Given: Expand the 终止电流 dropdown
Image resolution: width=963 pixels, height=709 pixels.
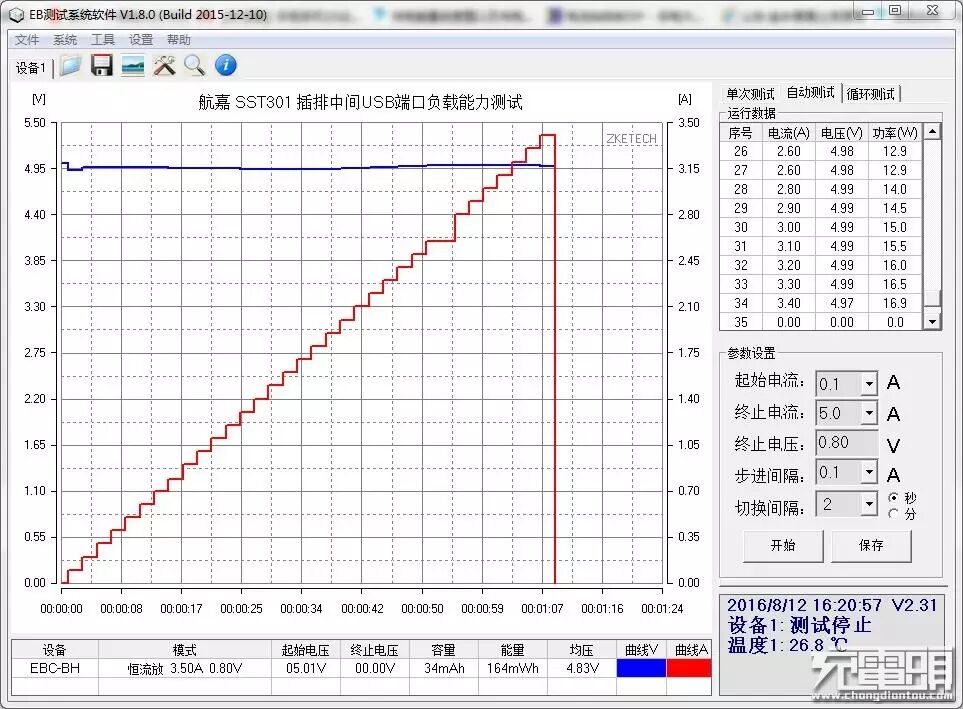Looking at the screenshot, I should pos(869,413).
